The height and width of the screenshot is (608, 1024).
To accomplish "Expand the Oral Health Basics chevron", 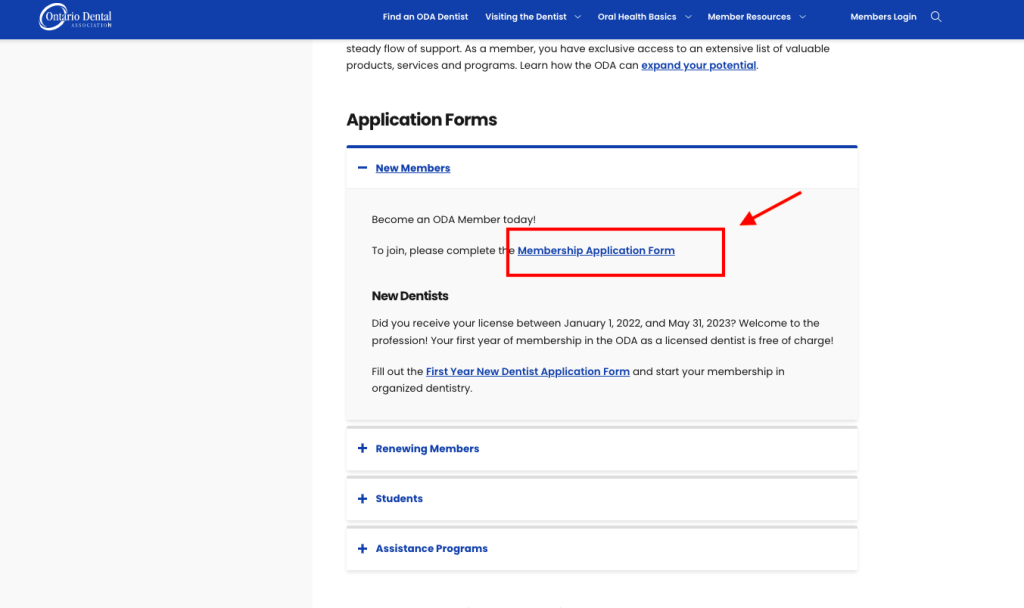I will (x=688, y=17).
